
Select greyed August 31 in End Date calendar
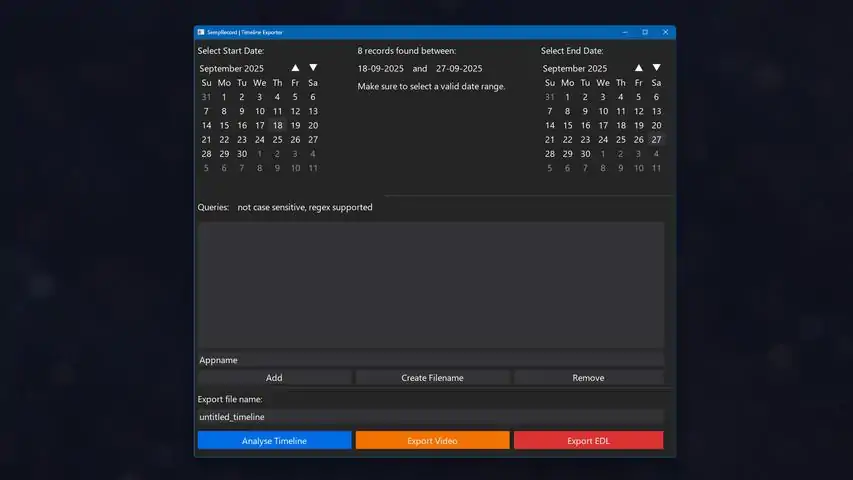[550, 97]
